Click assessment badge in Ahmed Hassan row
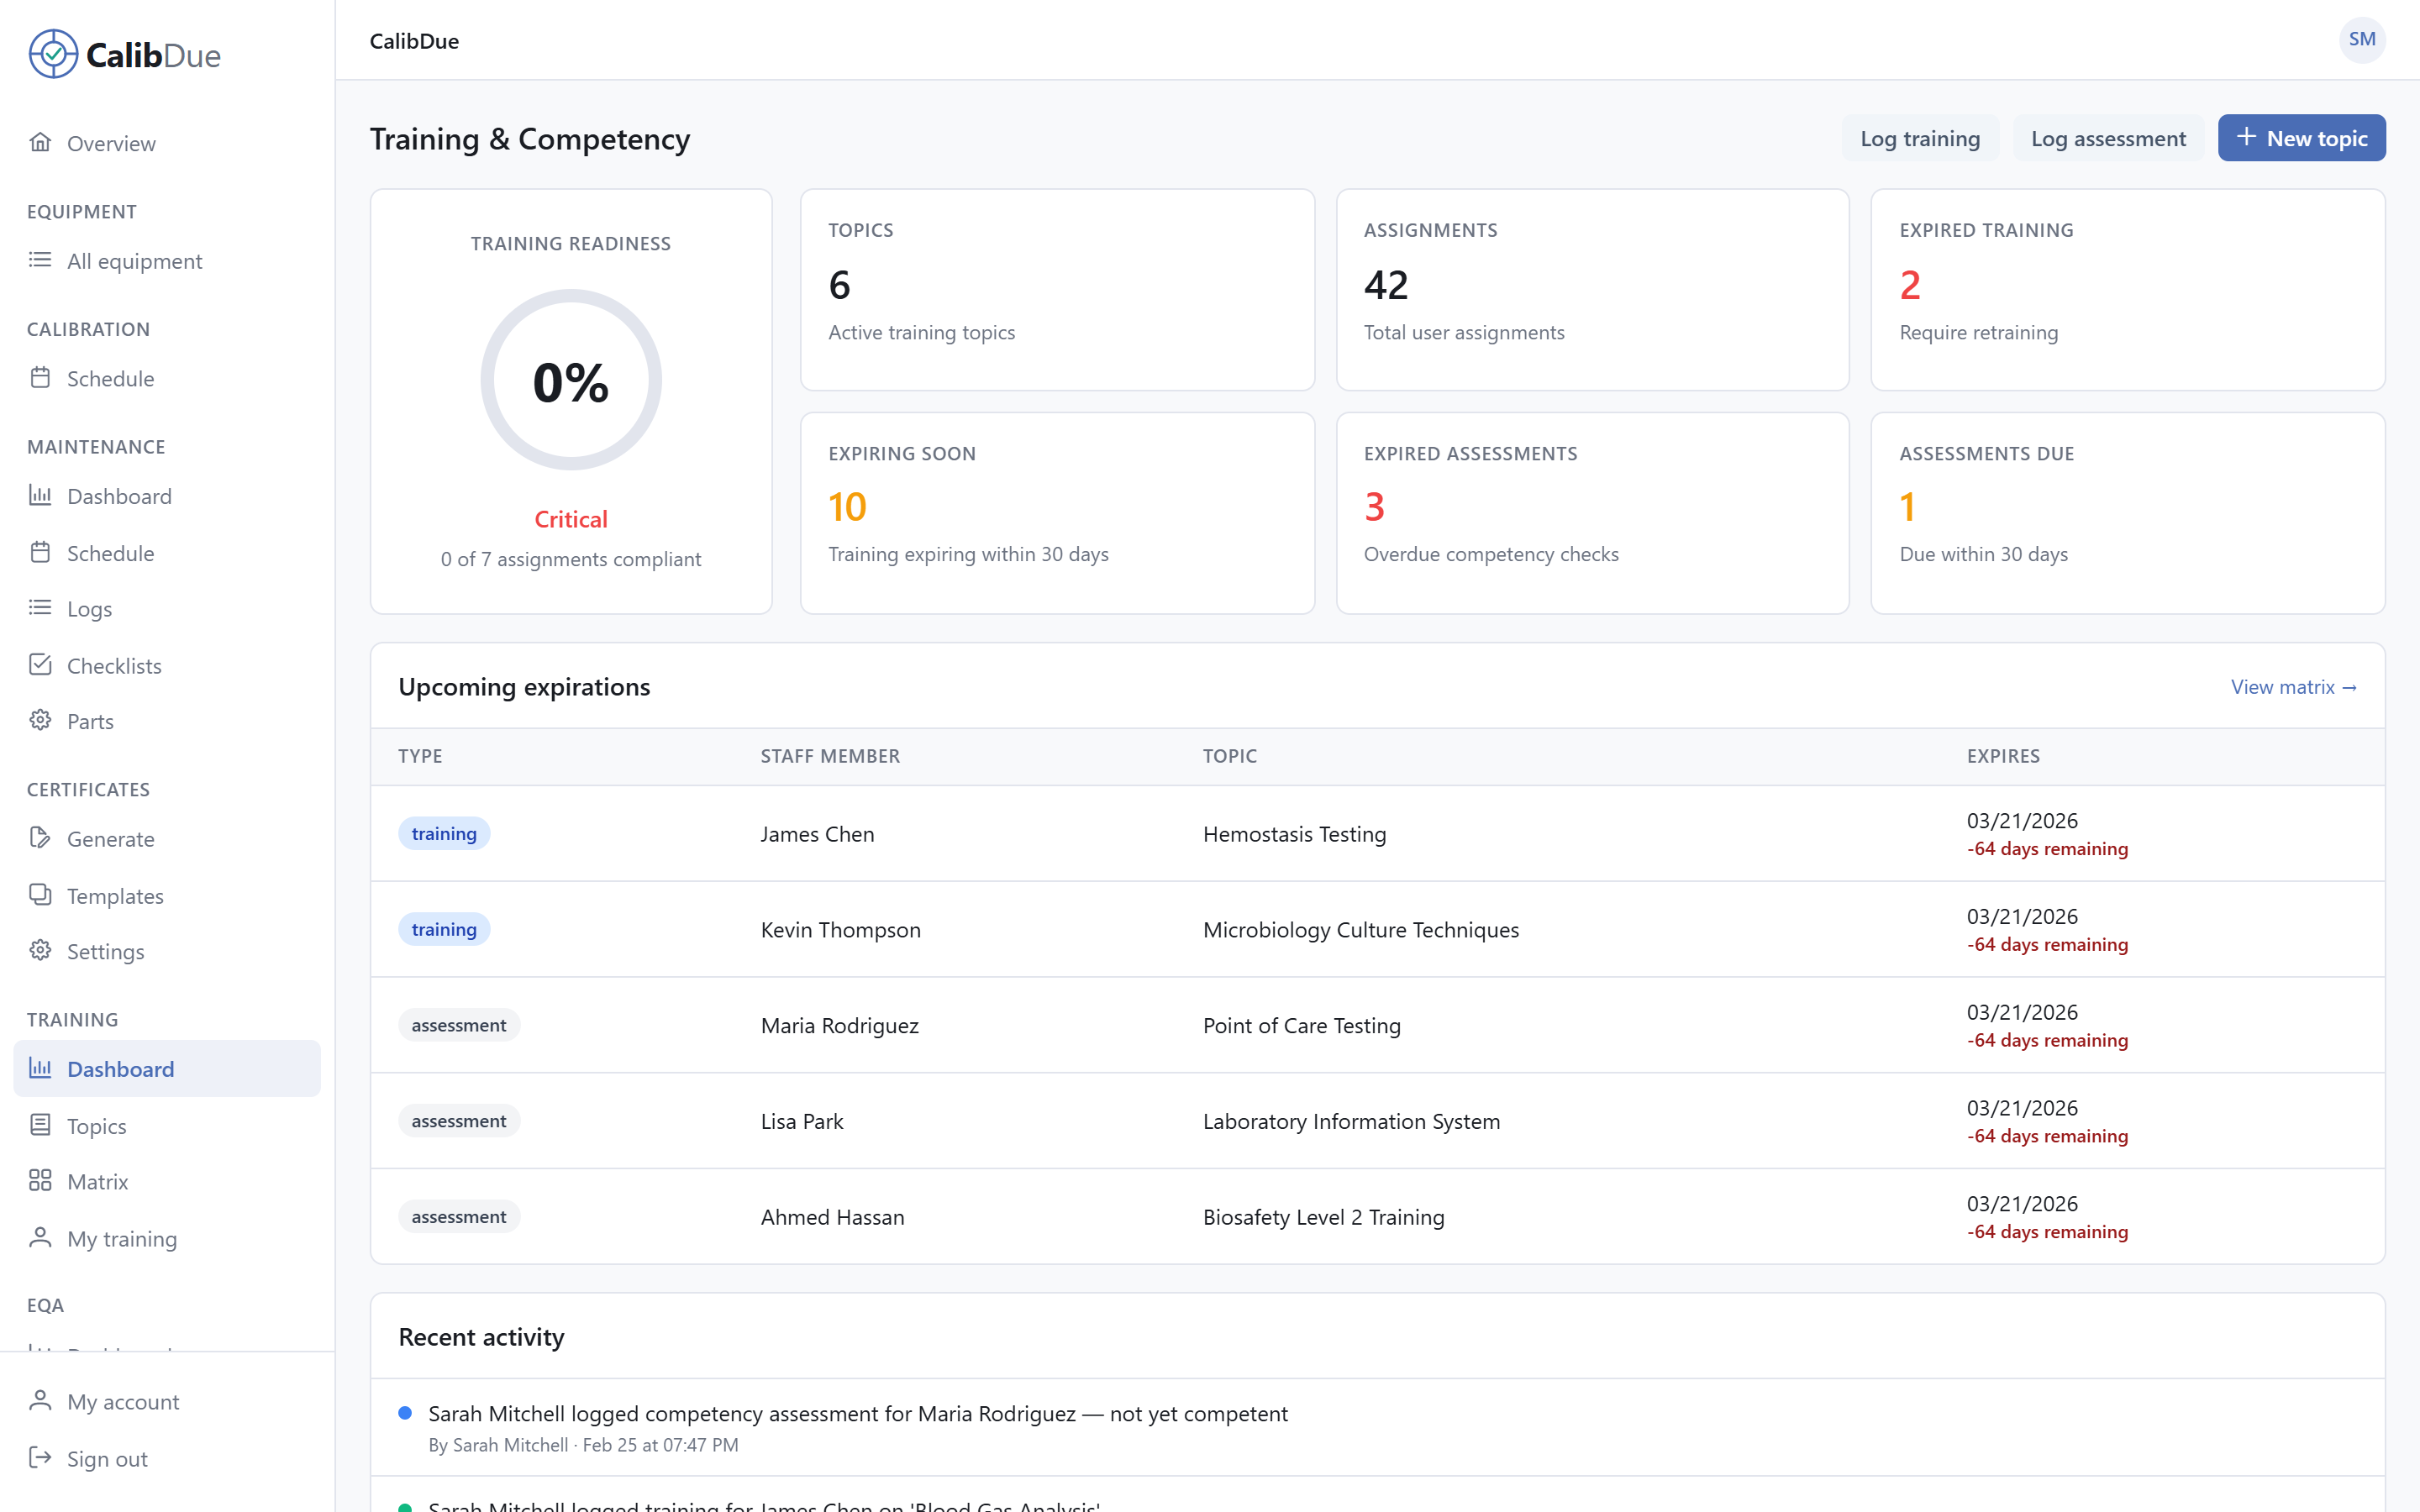The width and height of the screenshot is (2420, 1512). [x=459, y=1217]
